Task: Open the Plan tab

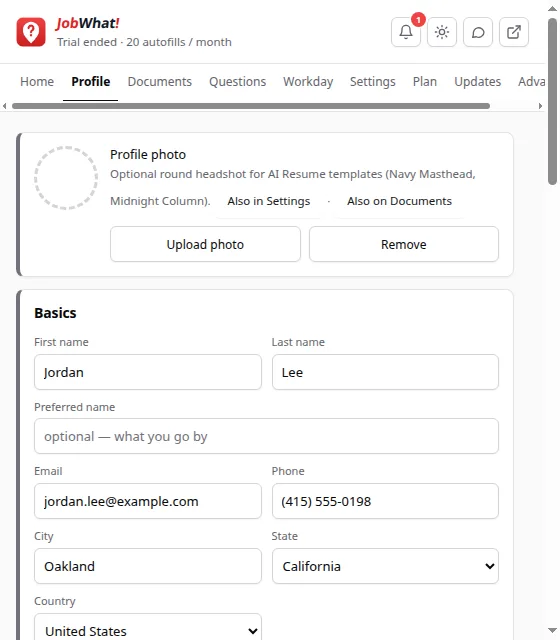Action: click(425, 82)
